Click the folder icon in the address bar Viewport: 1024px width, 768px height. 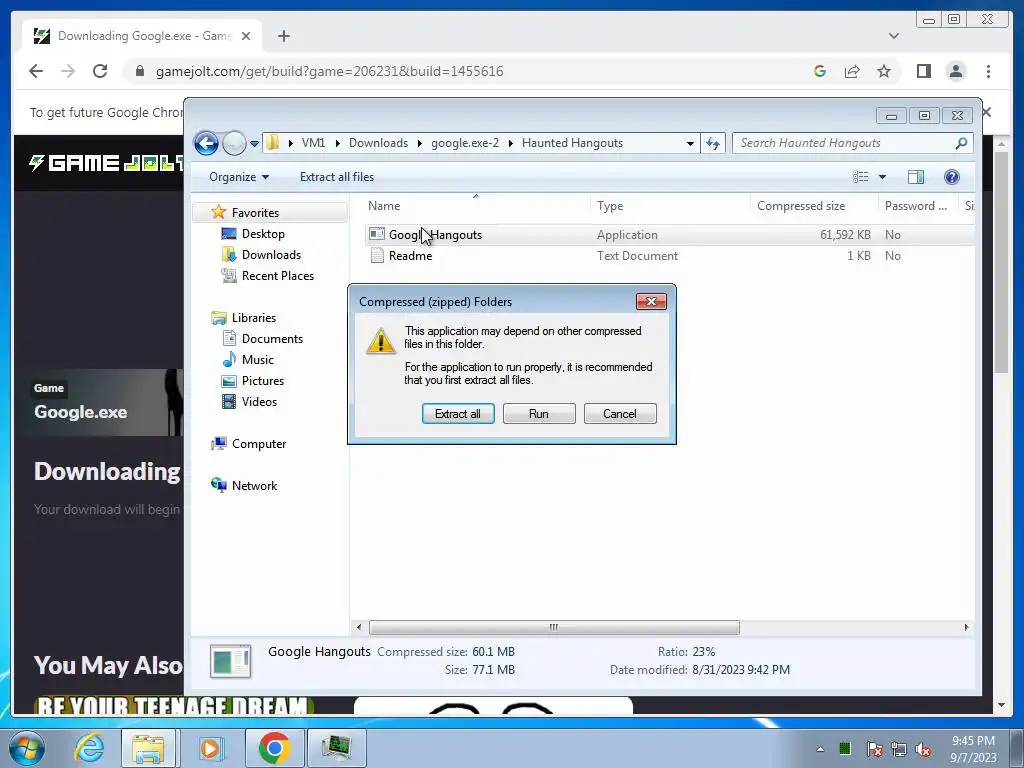coord(272,143)
